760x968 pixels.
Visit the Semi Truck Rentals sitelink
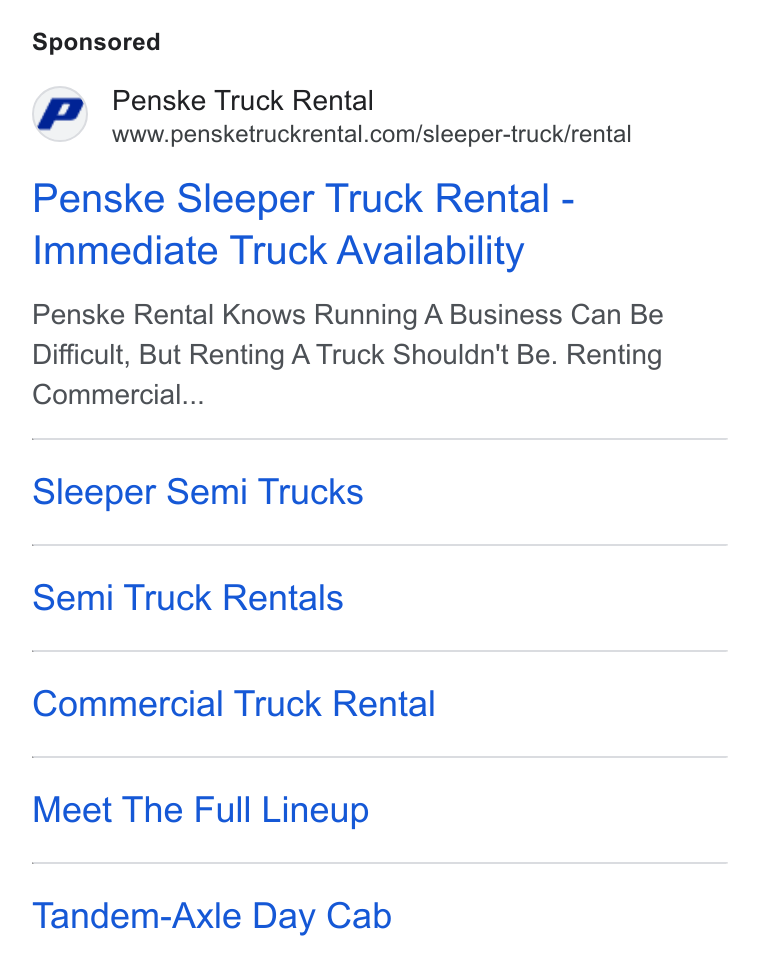(x=188, y=598)
